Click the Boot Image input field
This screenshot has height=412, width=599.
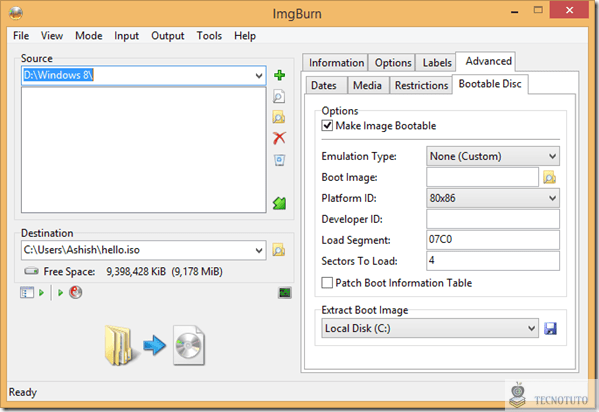[482, 177]
